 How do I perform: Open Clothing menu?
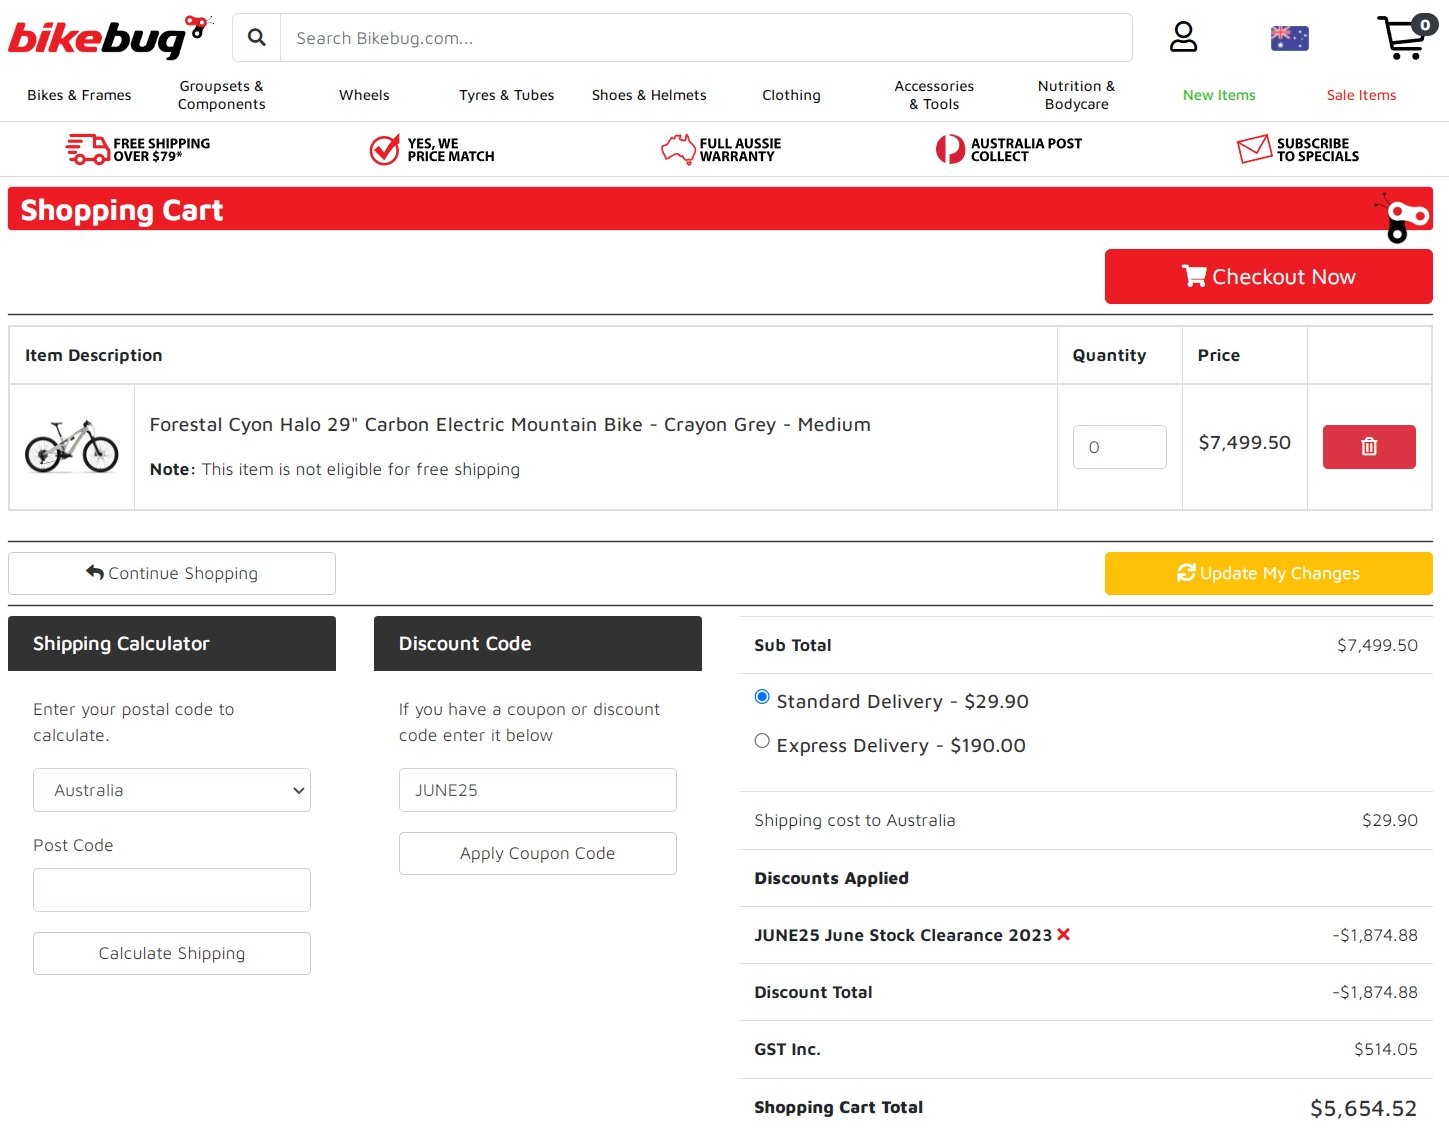point(791,95)
